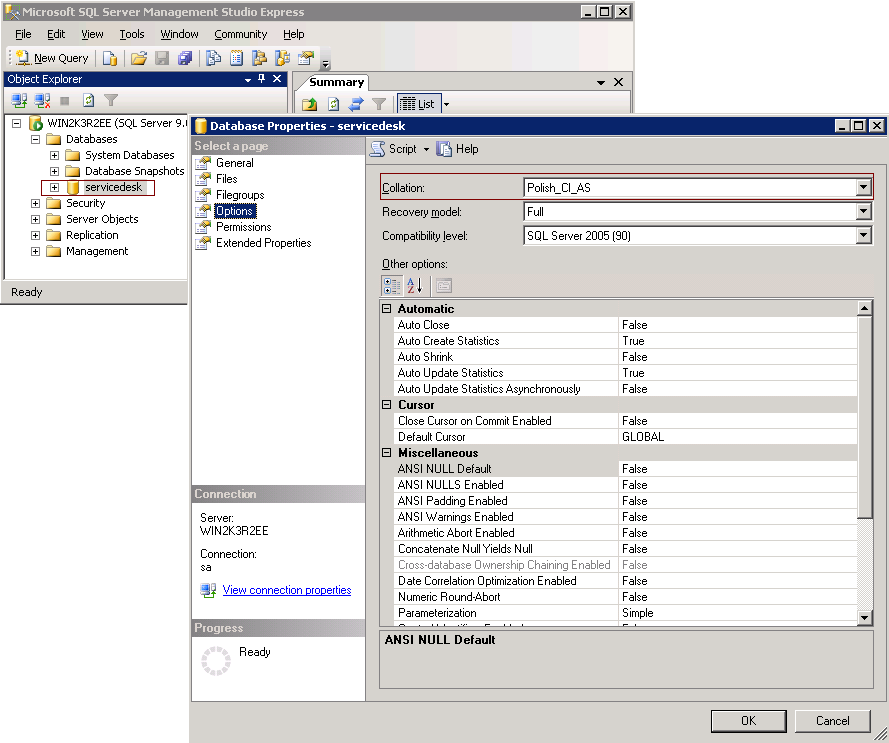Viewport: 889px width, 743px height.
Task: Open the Collation dropdown
Action: tap(863, 187)
